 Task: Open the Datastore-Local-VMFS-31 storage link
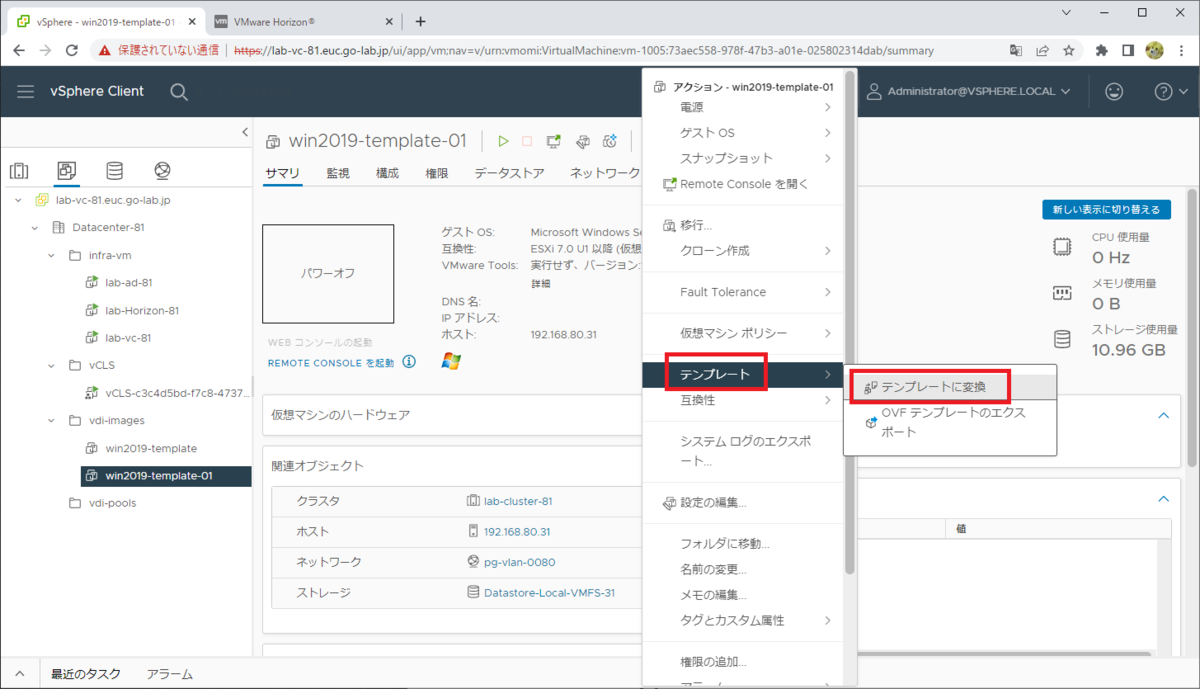pos(553,592)
